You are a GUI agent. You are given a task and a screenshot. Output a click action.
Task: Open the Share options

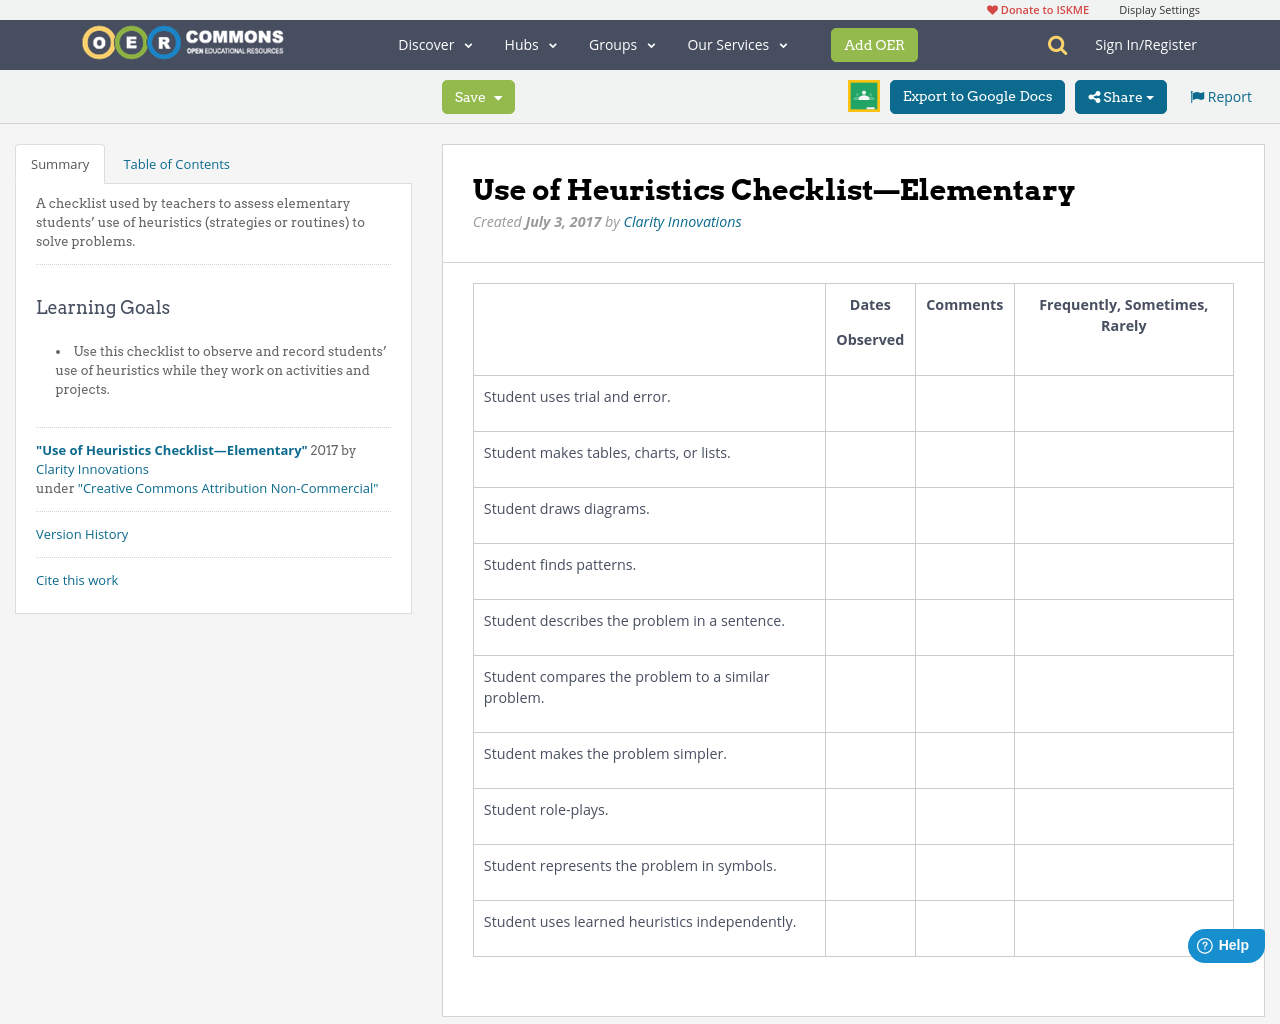pos(1120,96)
